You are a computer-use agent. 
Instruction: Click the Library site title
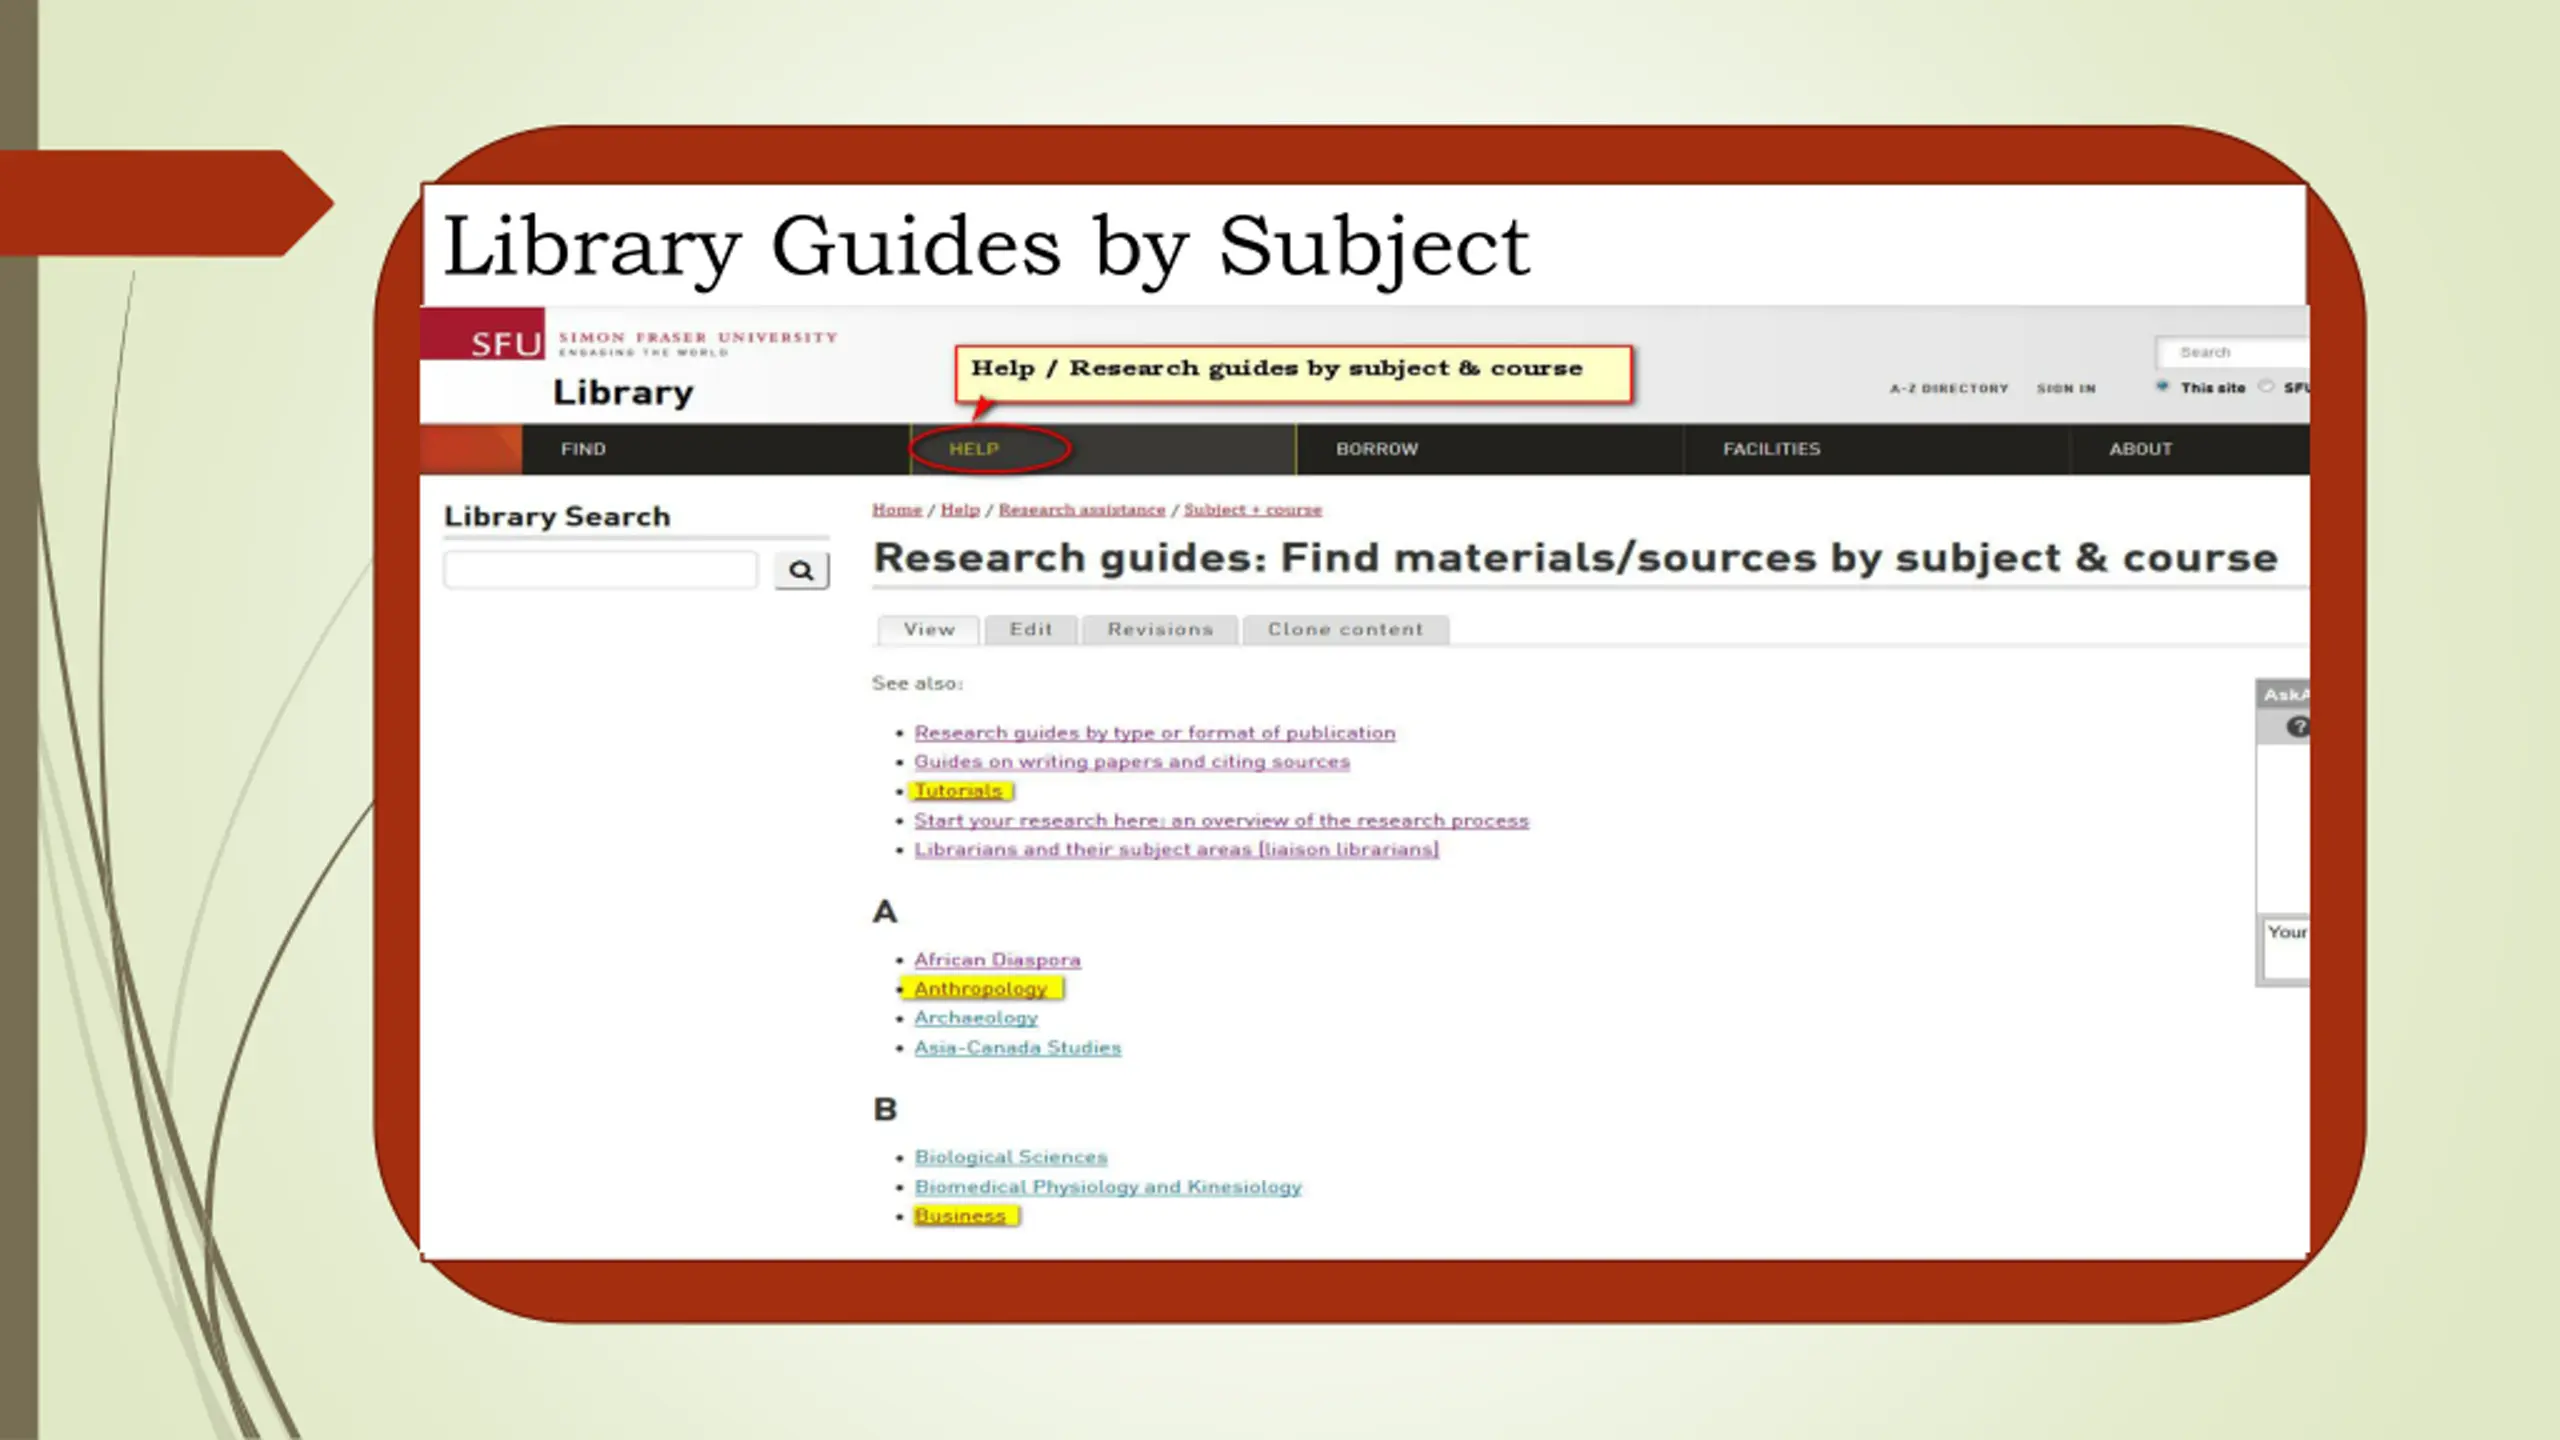click(623, 392)
